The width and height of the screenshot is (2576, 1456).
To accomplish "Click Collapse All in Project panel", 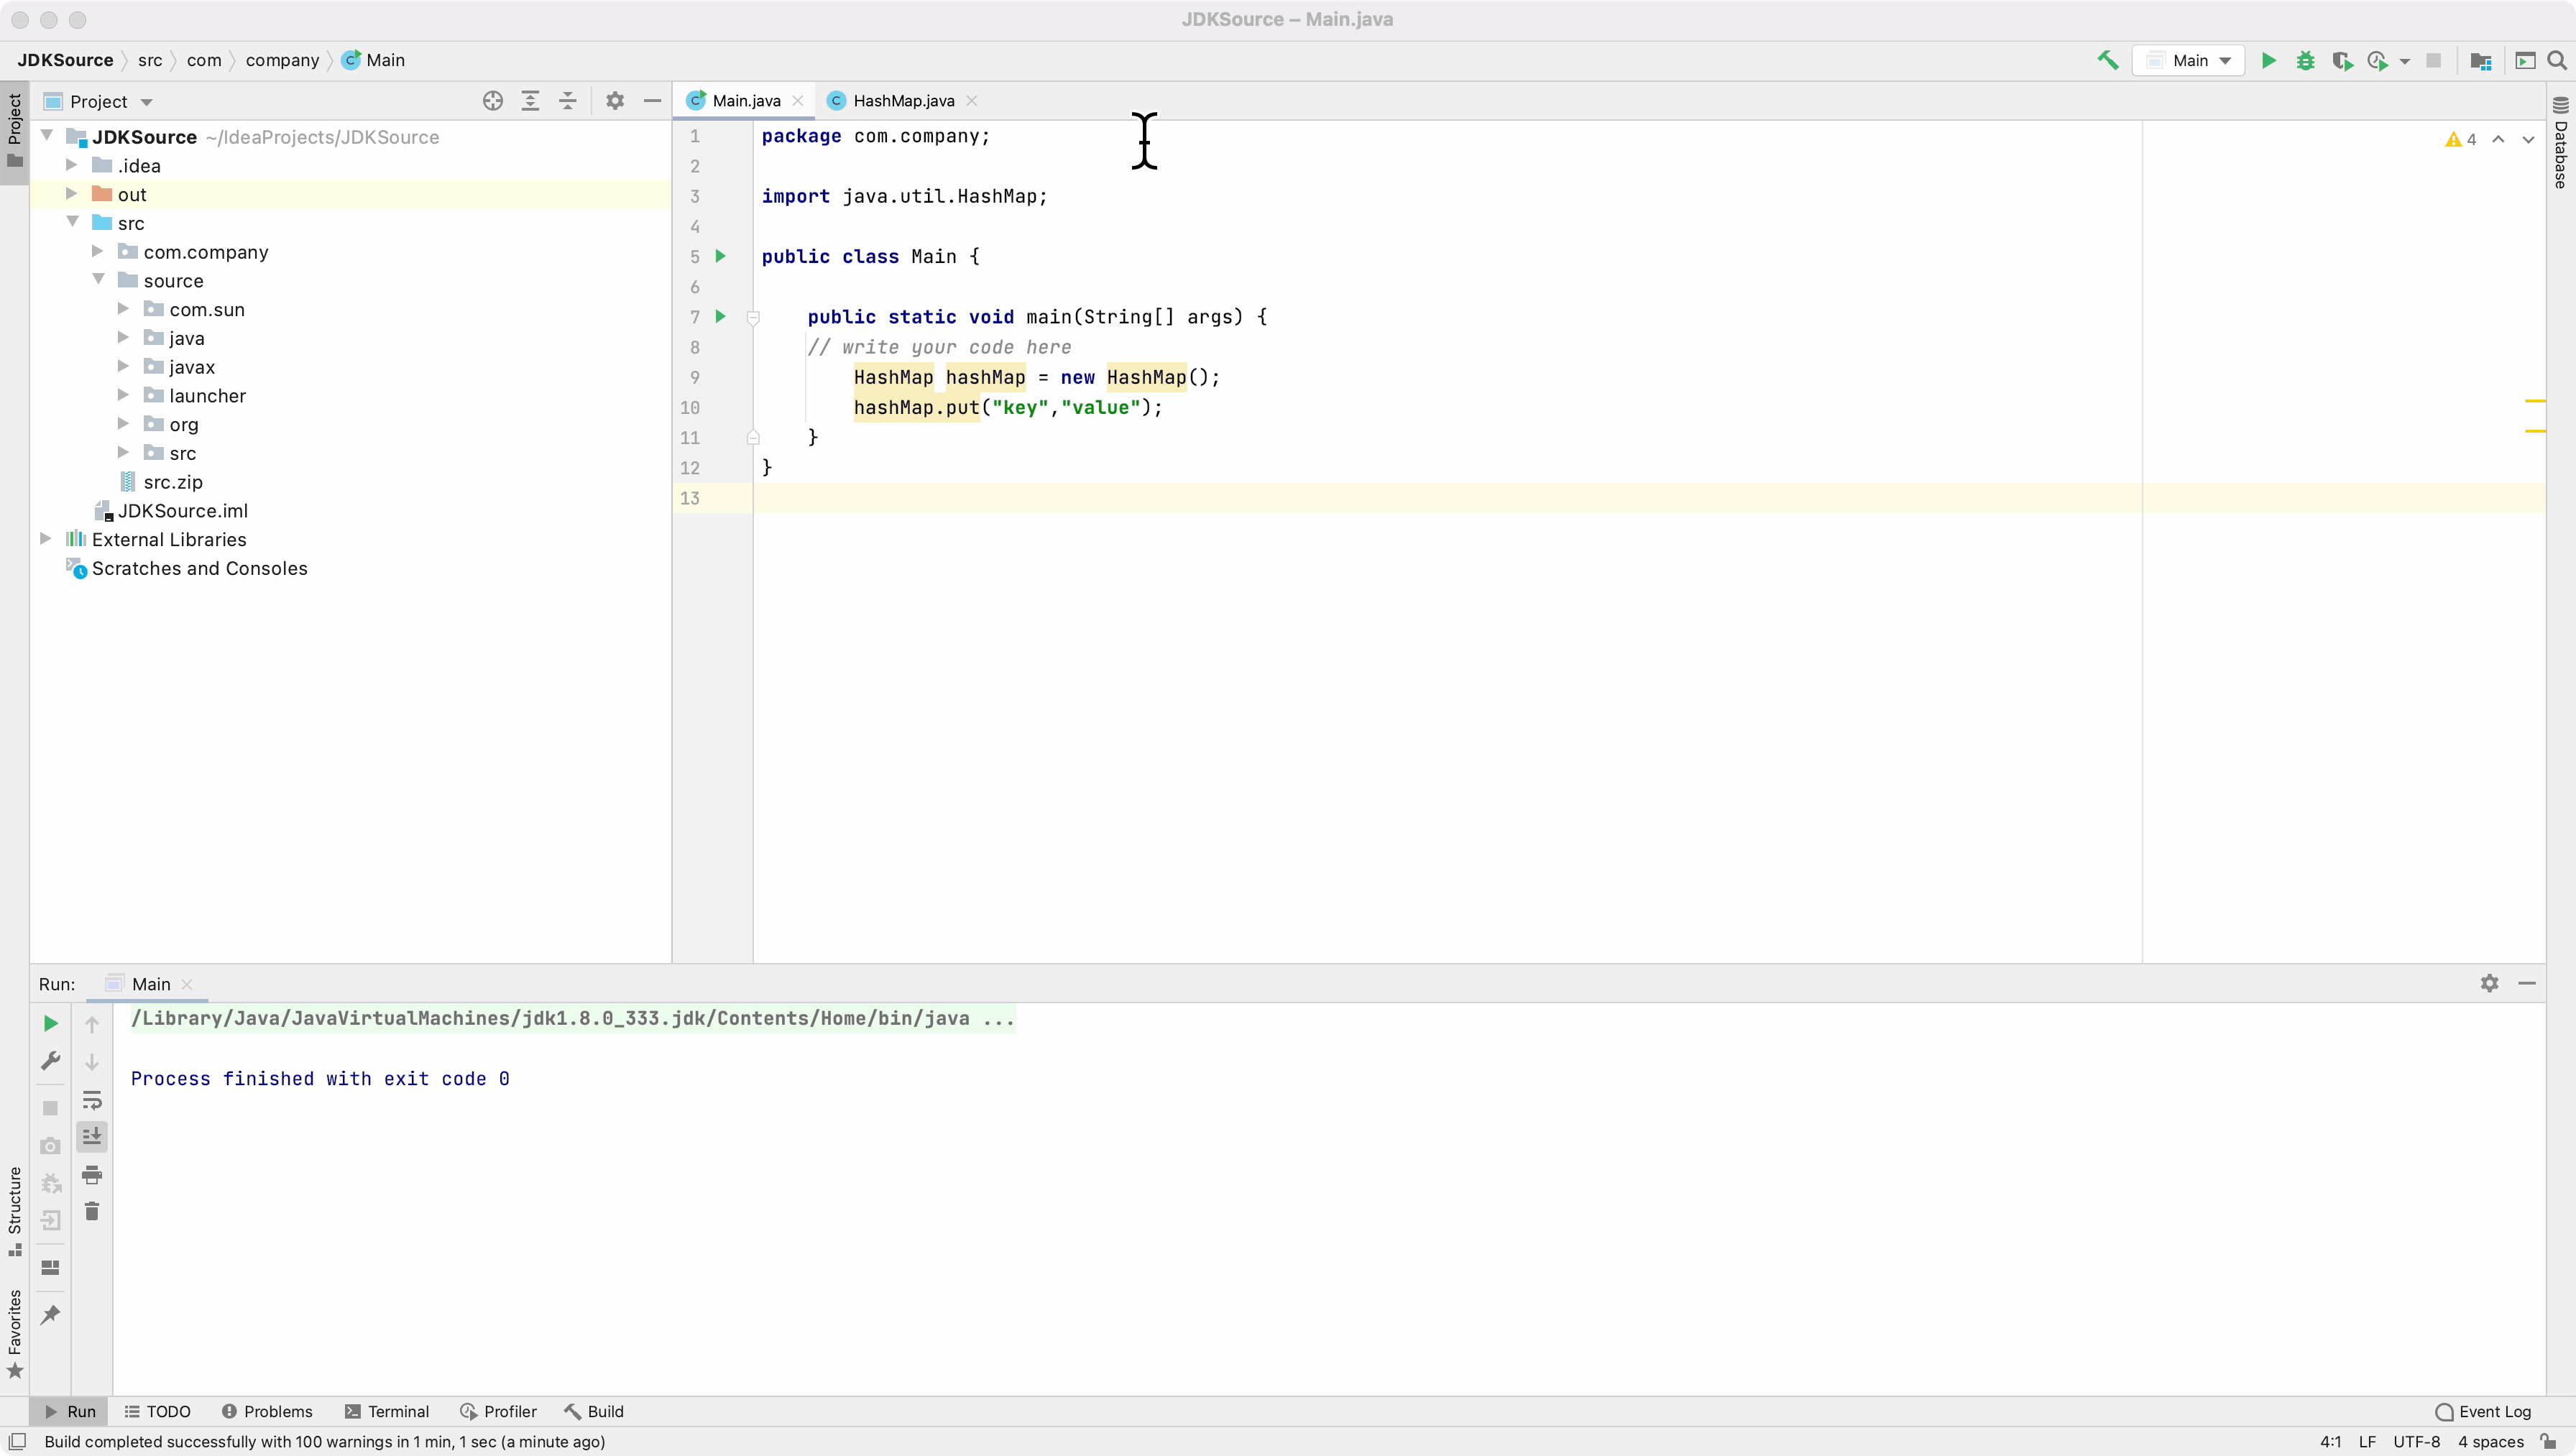I will tap(567, 101).
